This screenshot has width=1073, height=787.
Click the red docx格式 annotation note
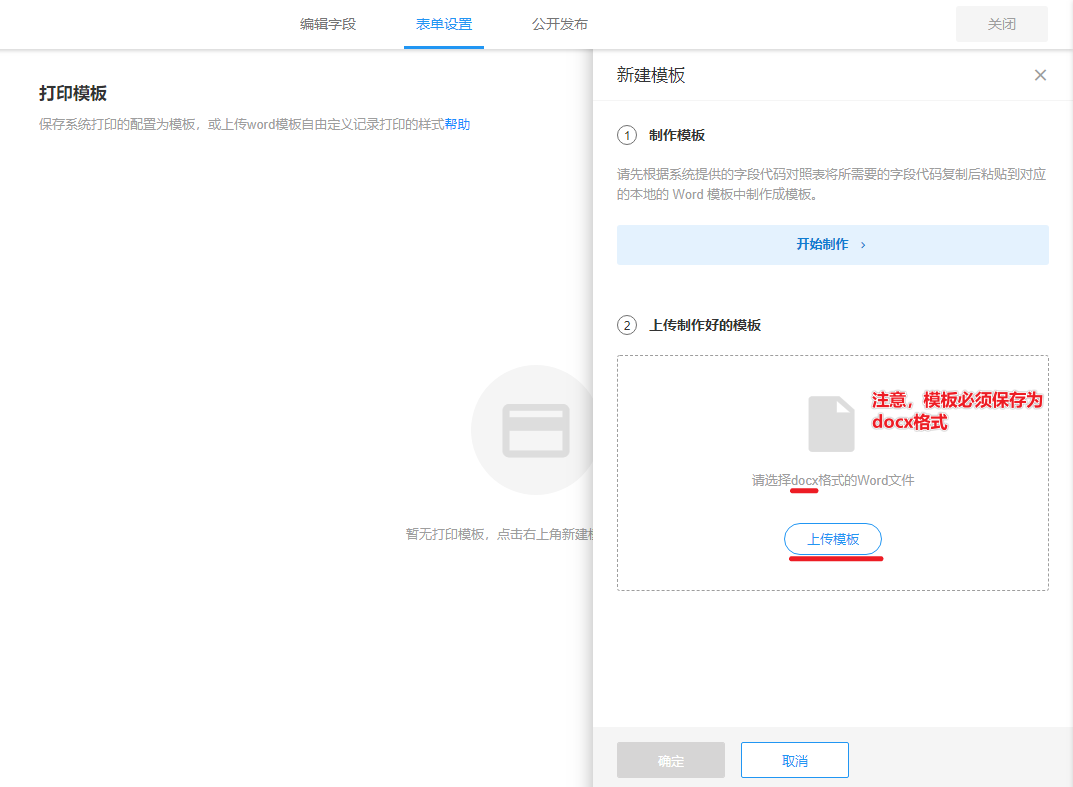click(957, 411)
